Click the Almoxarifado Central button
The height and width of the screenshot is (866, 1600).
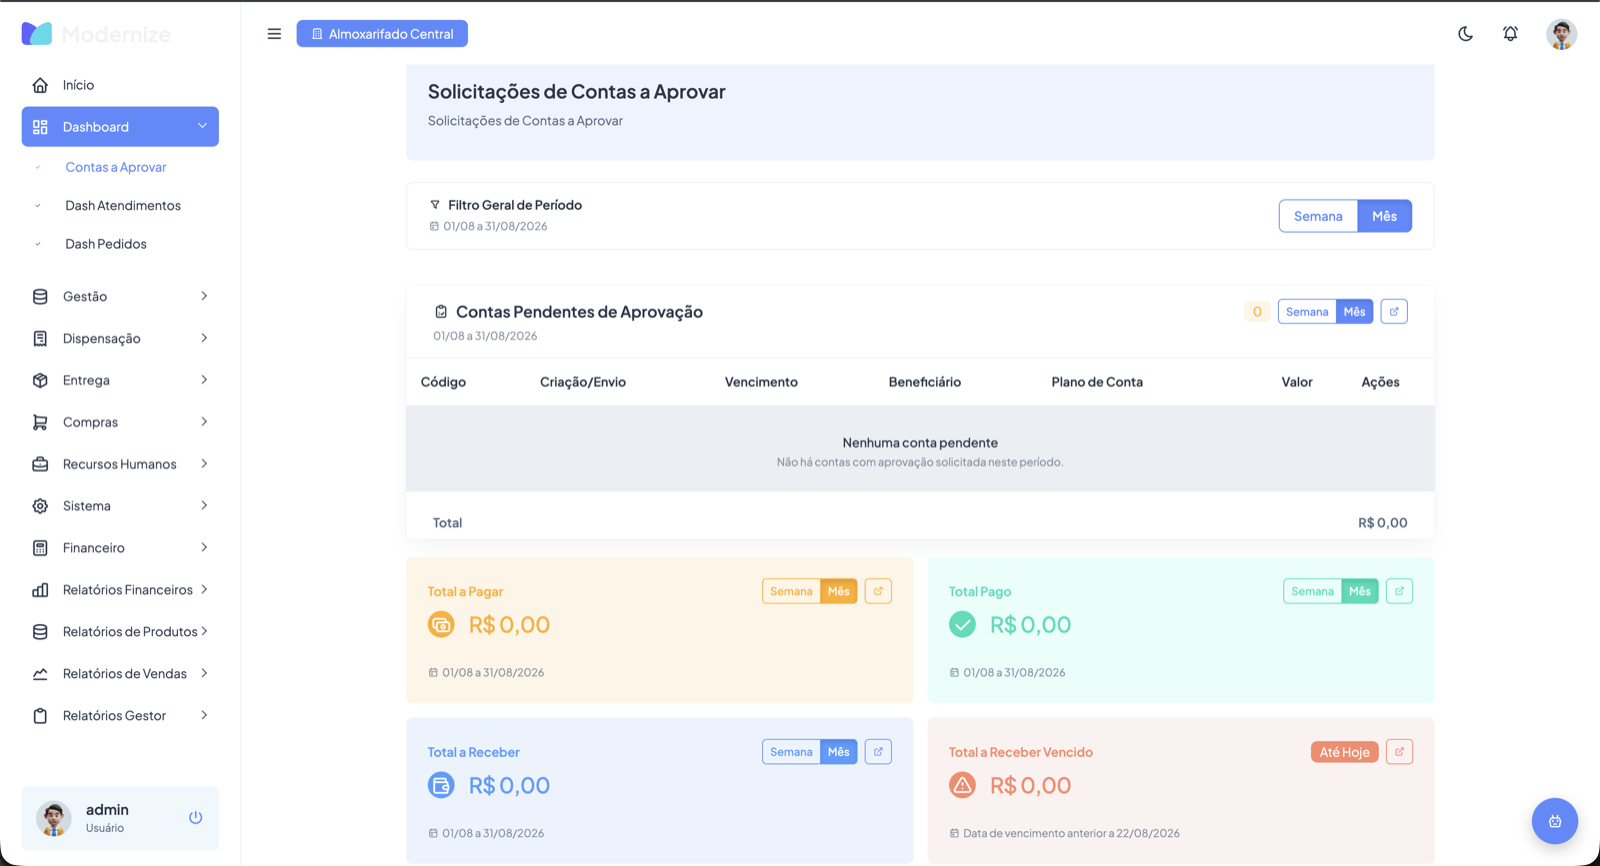click(x=382, y=34)
